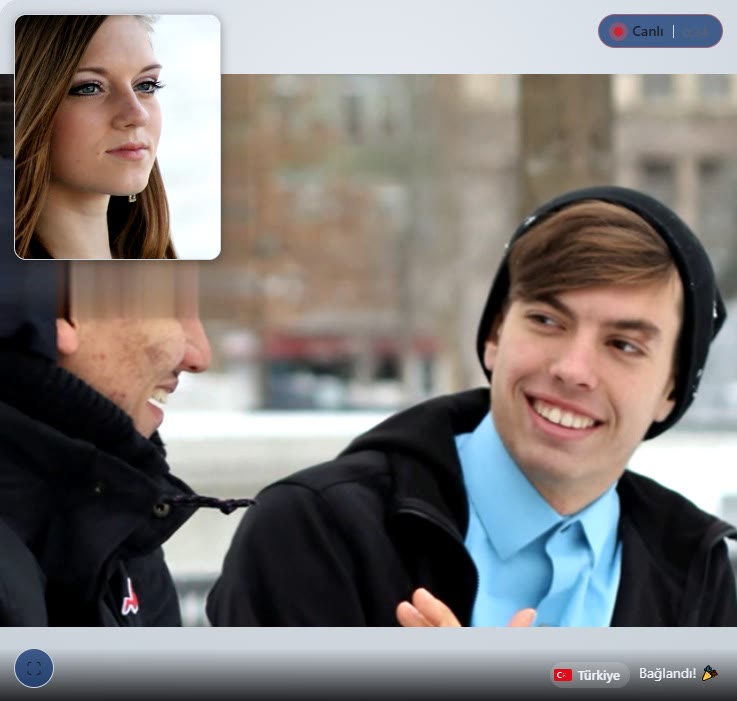Click the Canlı live indicator badge
737x701 pixels.
point(660,31)
